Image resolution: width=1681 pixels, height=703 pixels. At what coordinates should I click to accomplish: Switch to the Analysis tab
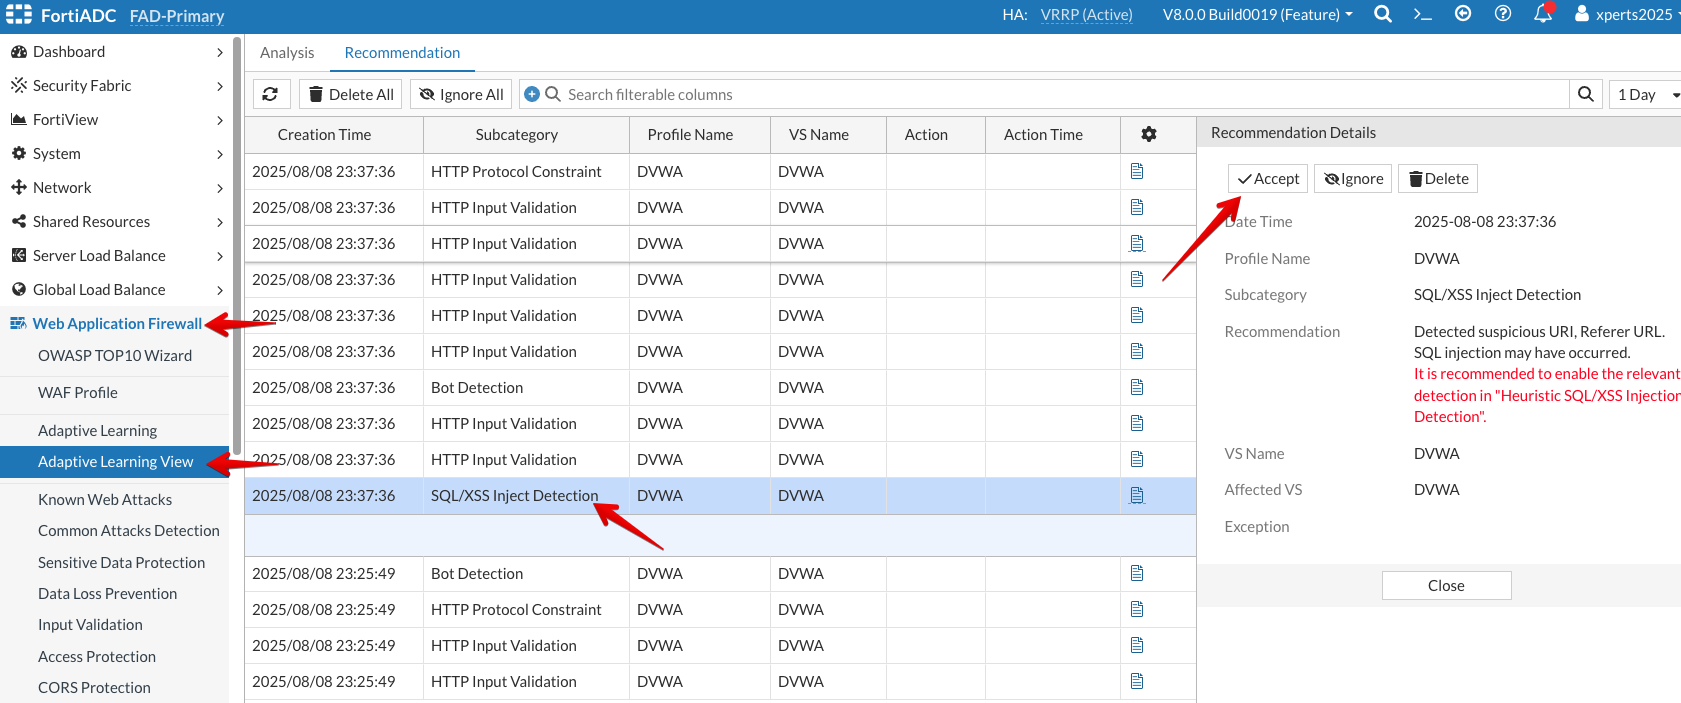pyautogui.click(x=287, y=53)
